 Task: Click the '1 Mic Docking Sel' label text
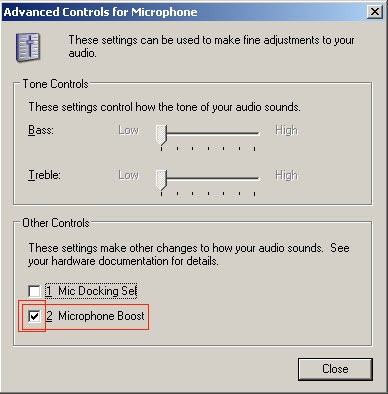tap(91, 291)
